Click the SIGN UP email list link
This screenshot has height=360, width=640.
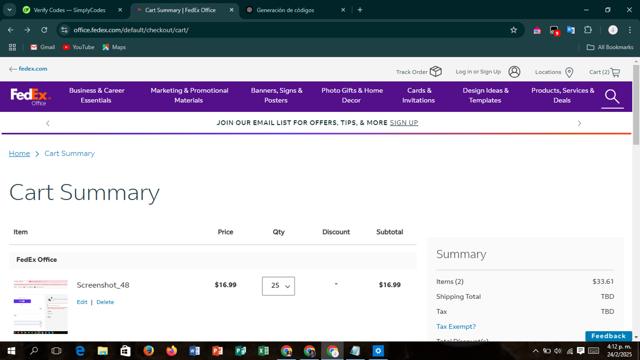click(x=404, y=122)
